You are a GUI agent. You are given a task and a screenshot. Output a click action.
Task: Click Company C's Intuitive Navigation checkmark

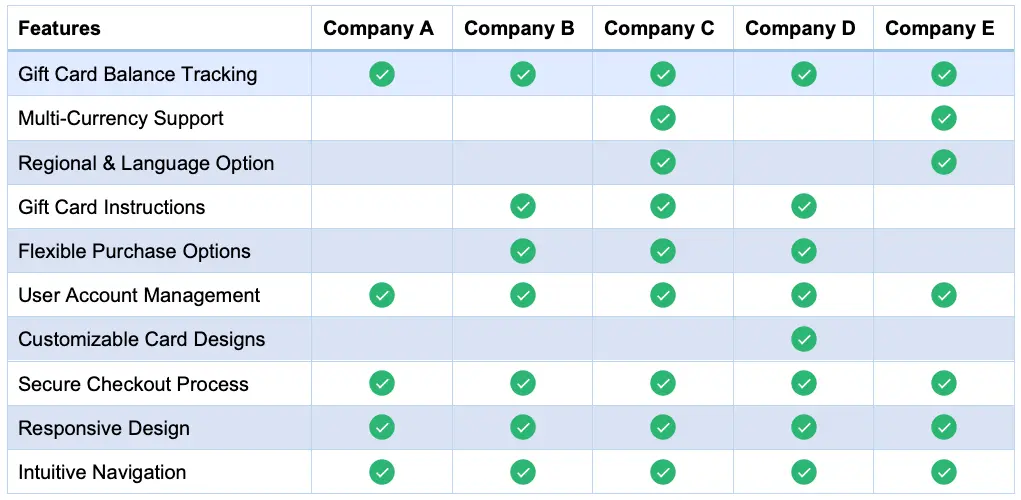662,472
